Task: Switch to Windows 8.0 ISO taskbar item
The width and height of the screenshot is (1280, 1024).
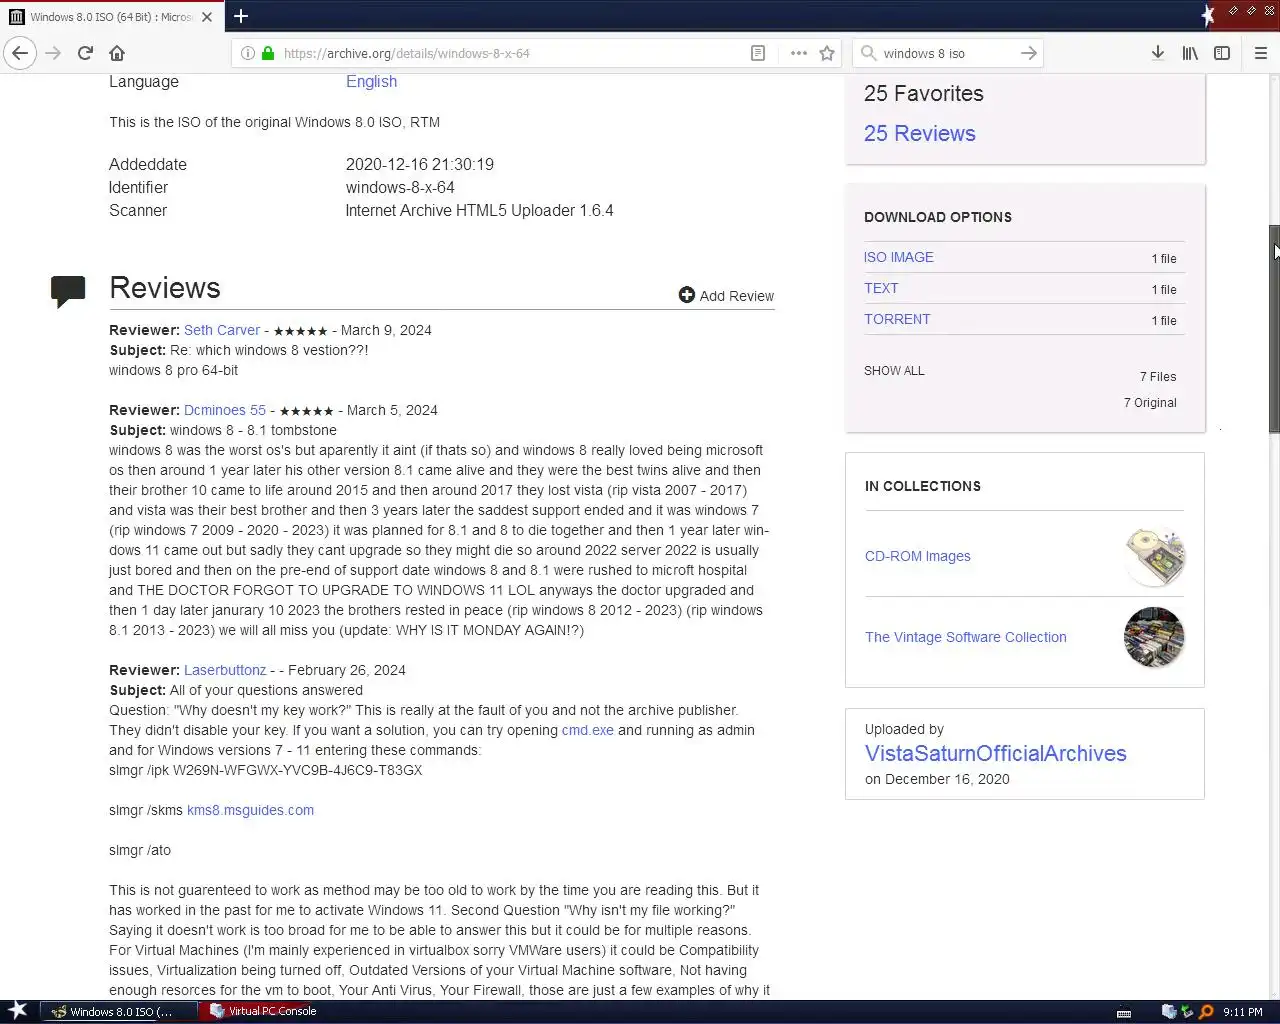Action: [118, 1011]
